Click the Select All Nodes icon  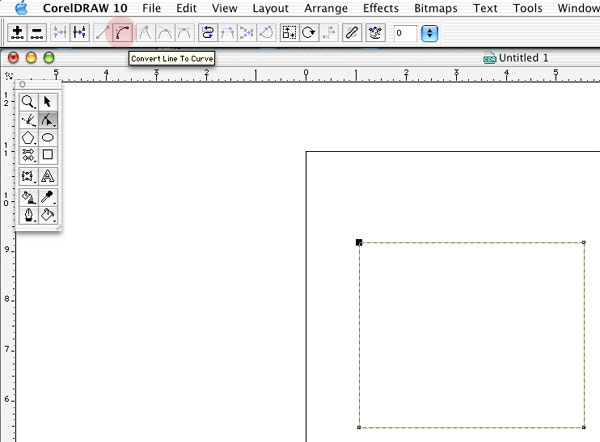pos(375,33)
